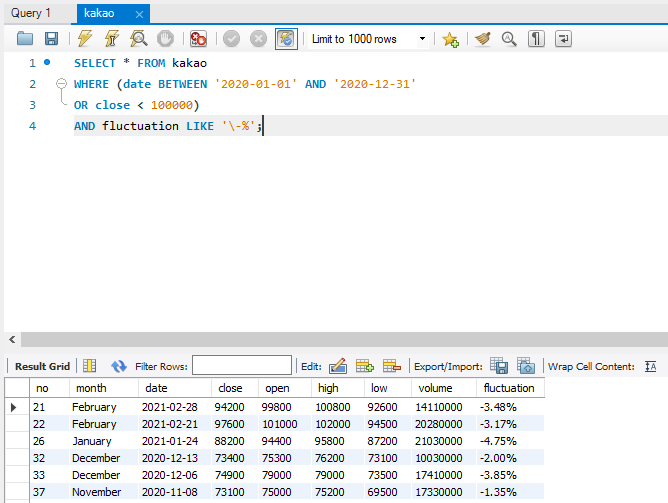The image size is (668, 503).
Task: Select January month cell
Action: click(104, 441)
